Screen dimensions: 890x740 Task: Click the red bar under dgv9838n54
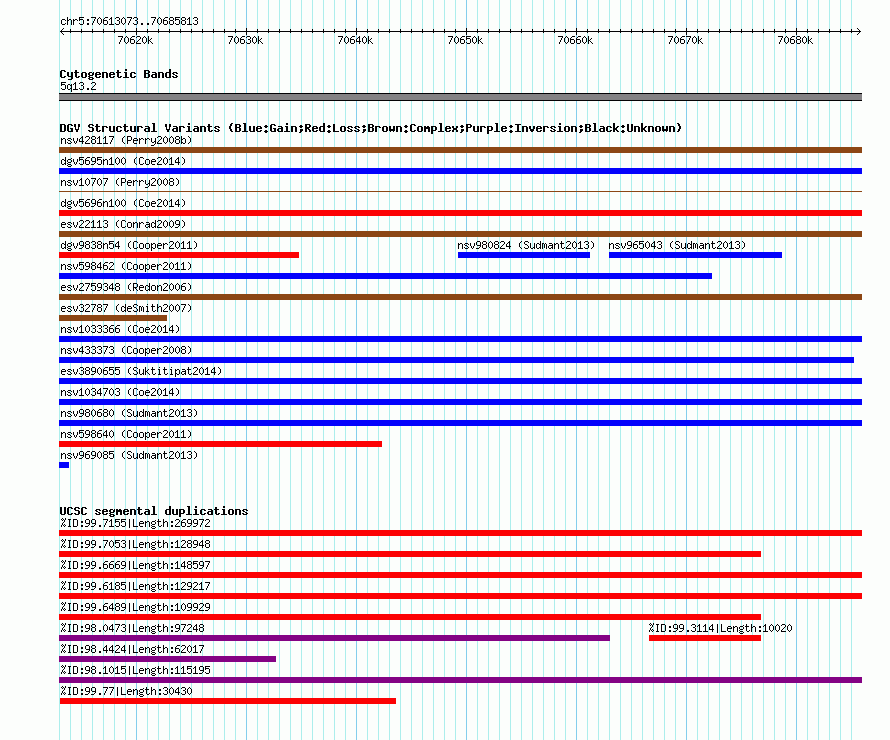coord(179,255)
